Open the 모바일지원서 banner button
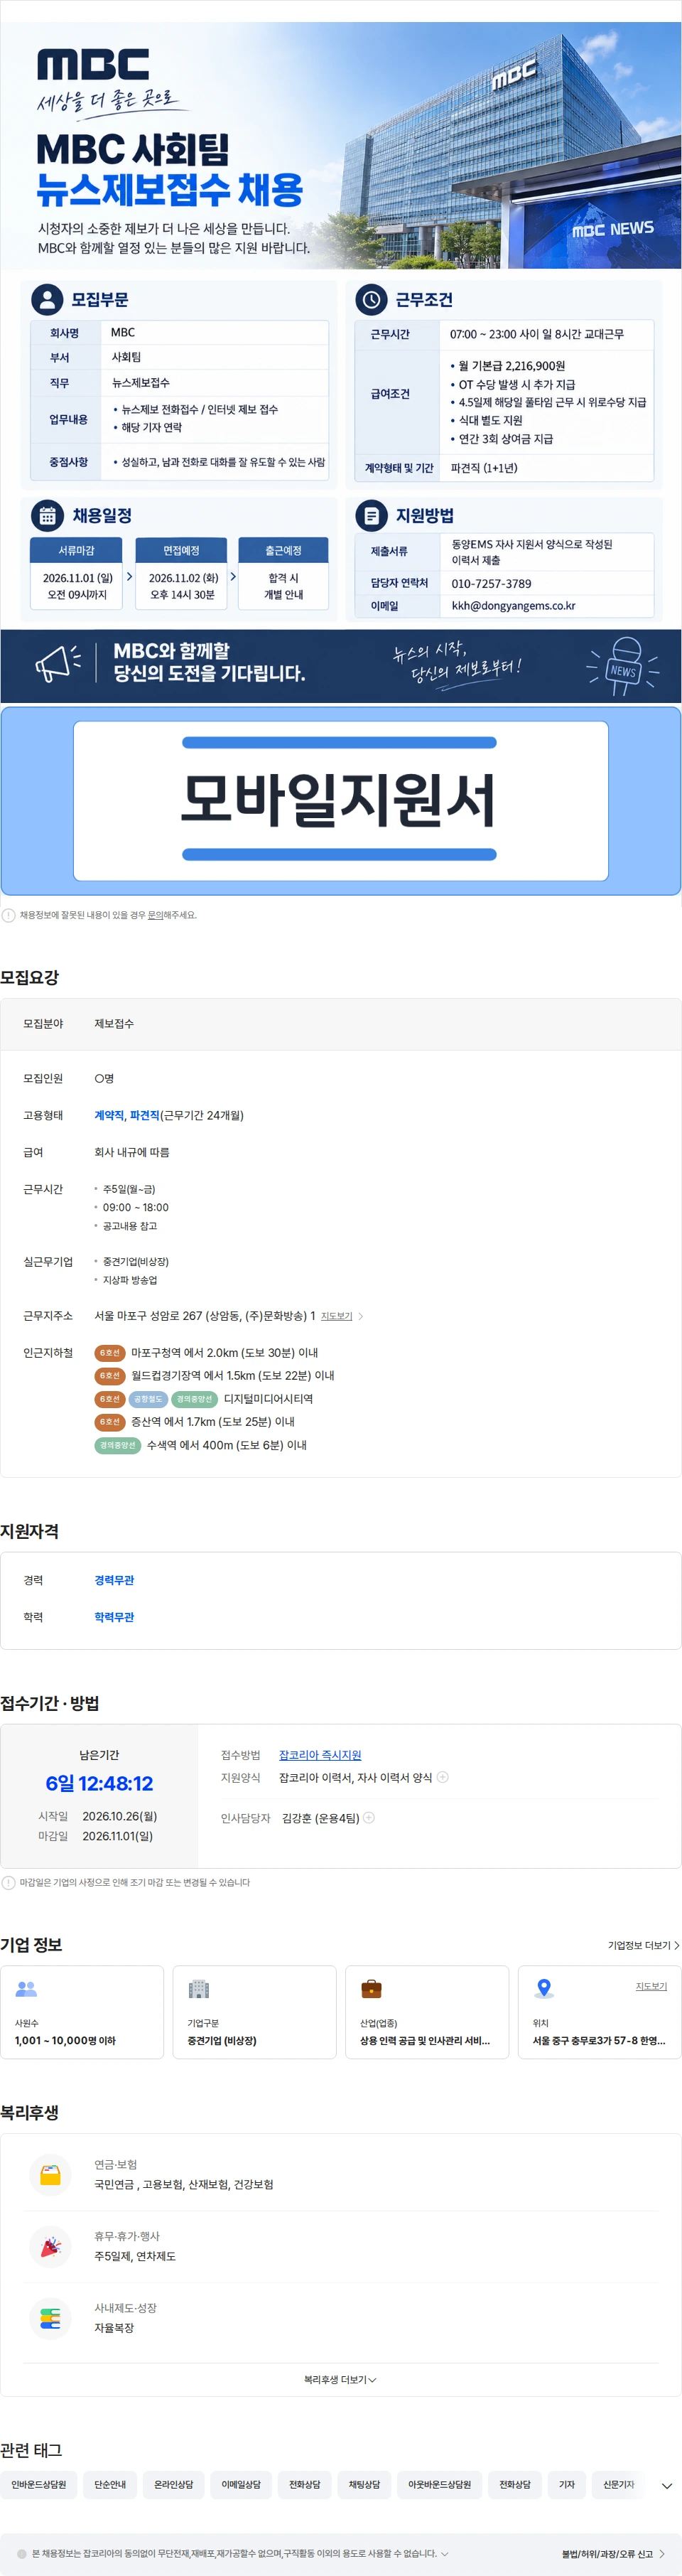 click(341, 801)
